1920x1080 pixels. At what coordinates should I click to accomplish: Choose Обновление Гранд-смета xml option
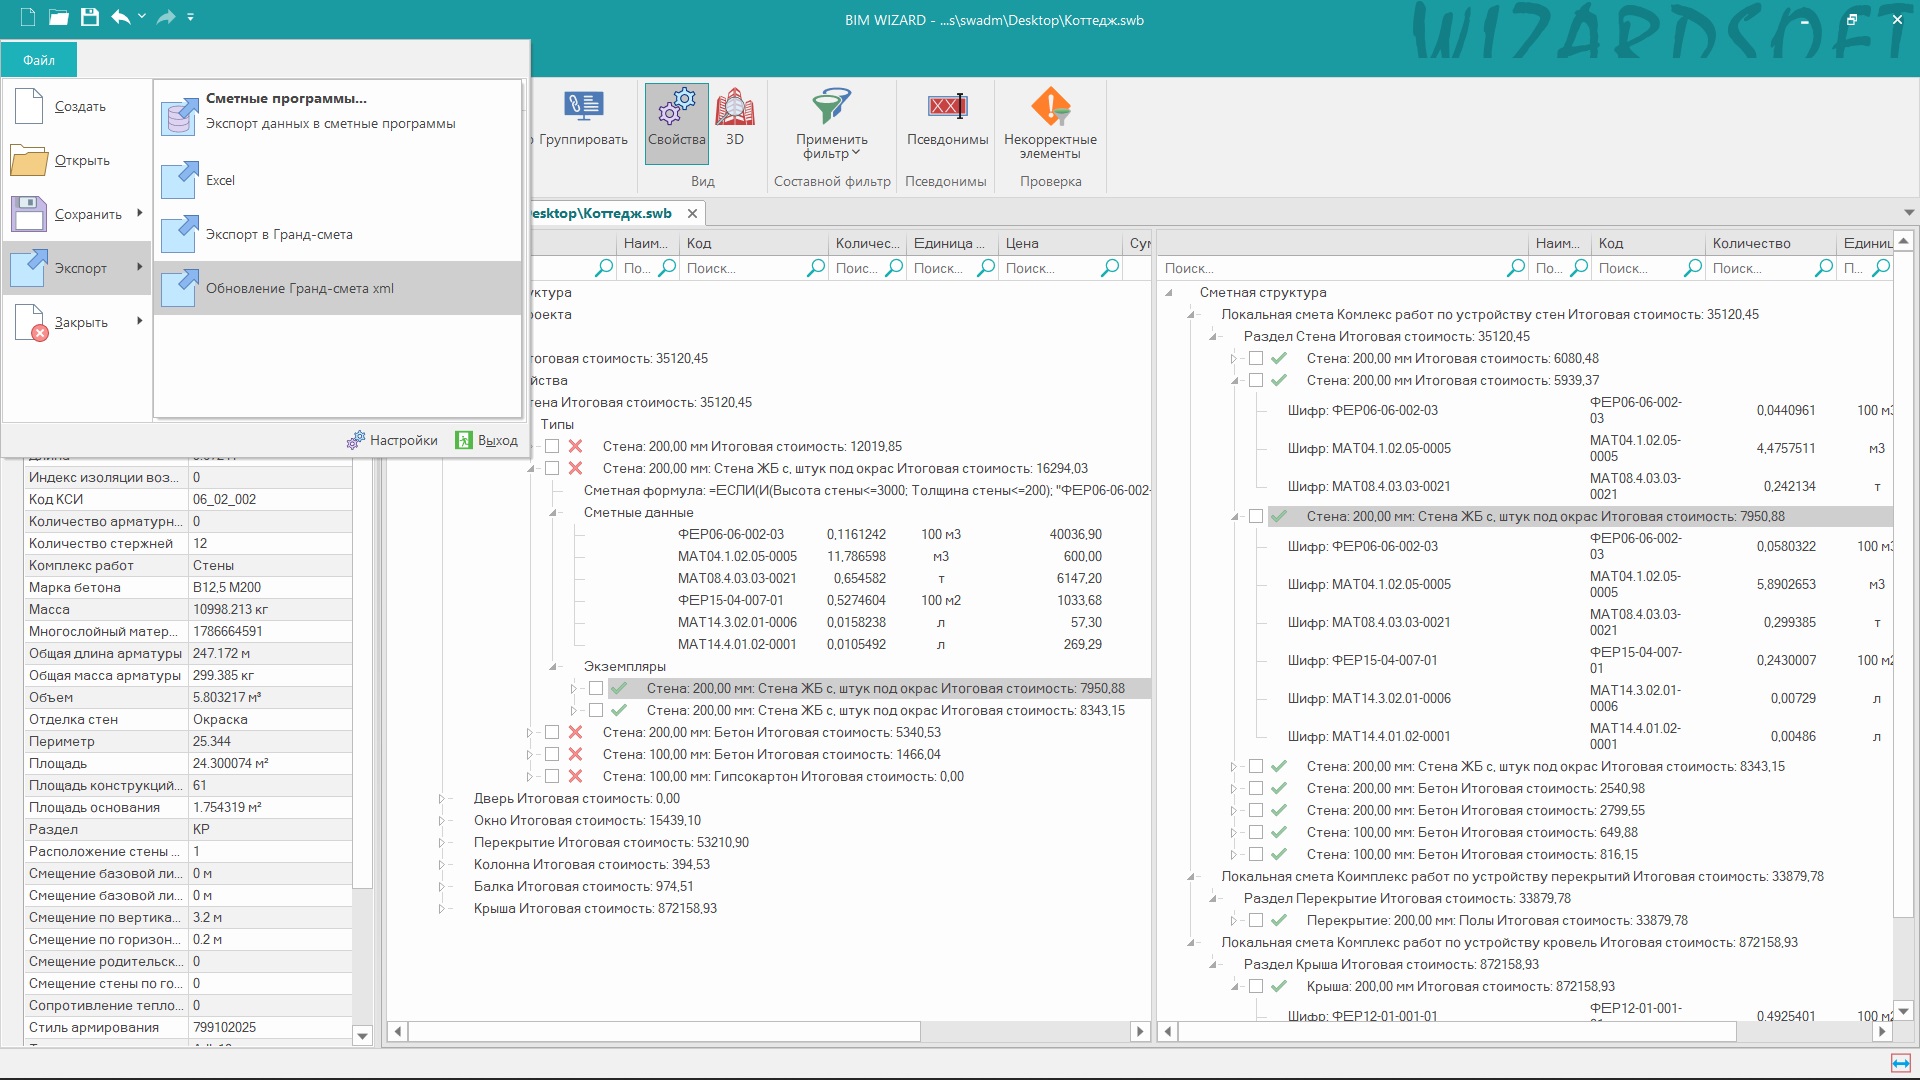pos(338,288)
